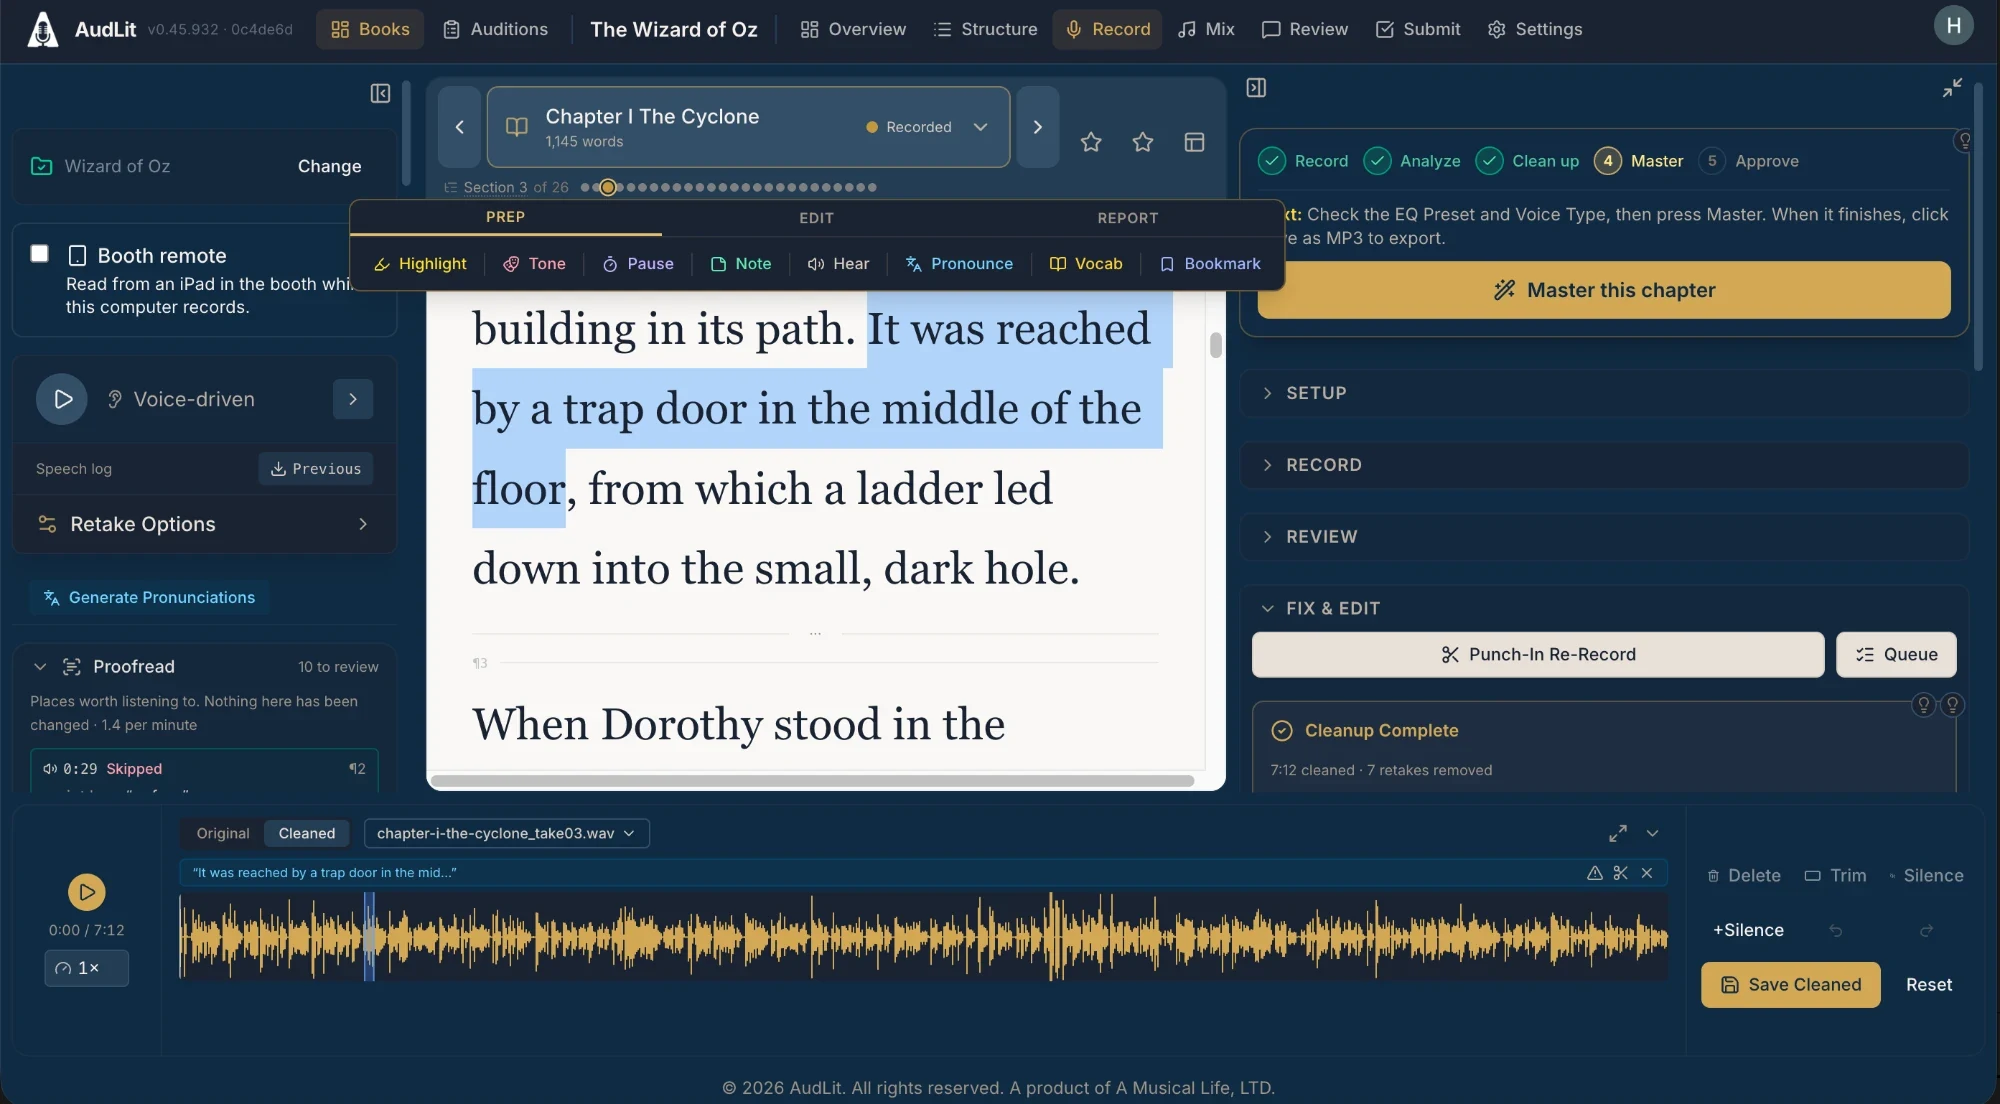The width and height of the screenshot is (2000, 1104).
Task: Collapse the right panel icon
Action: 1256,88
